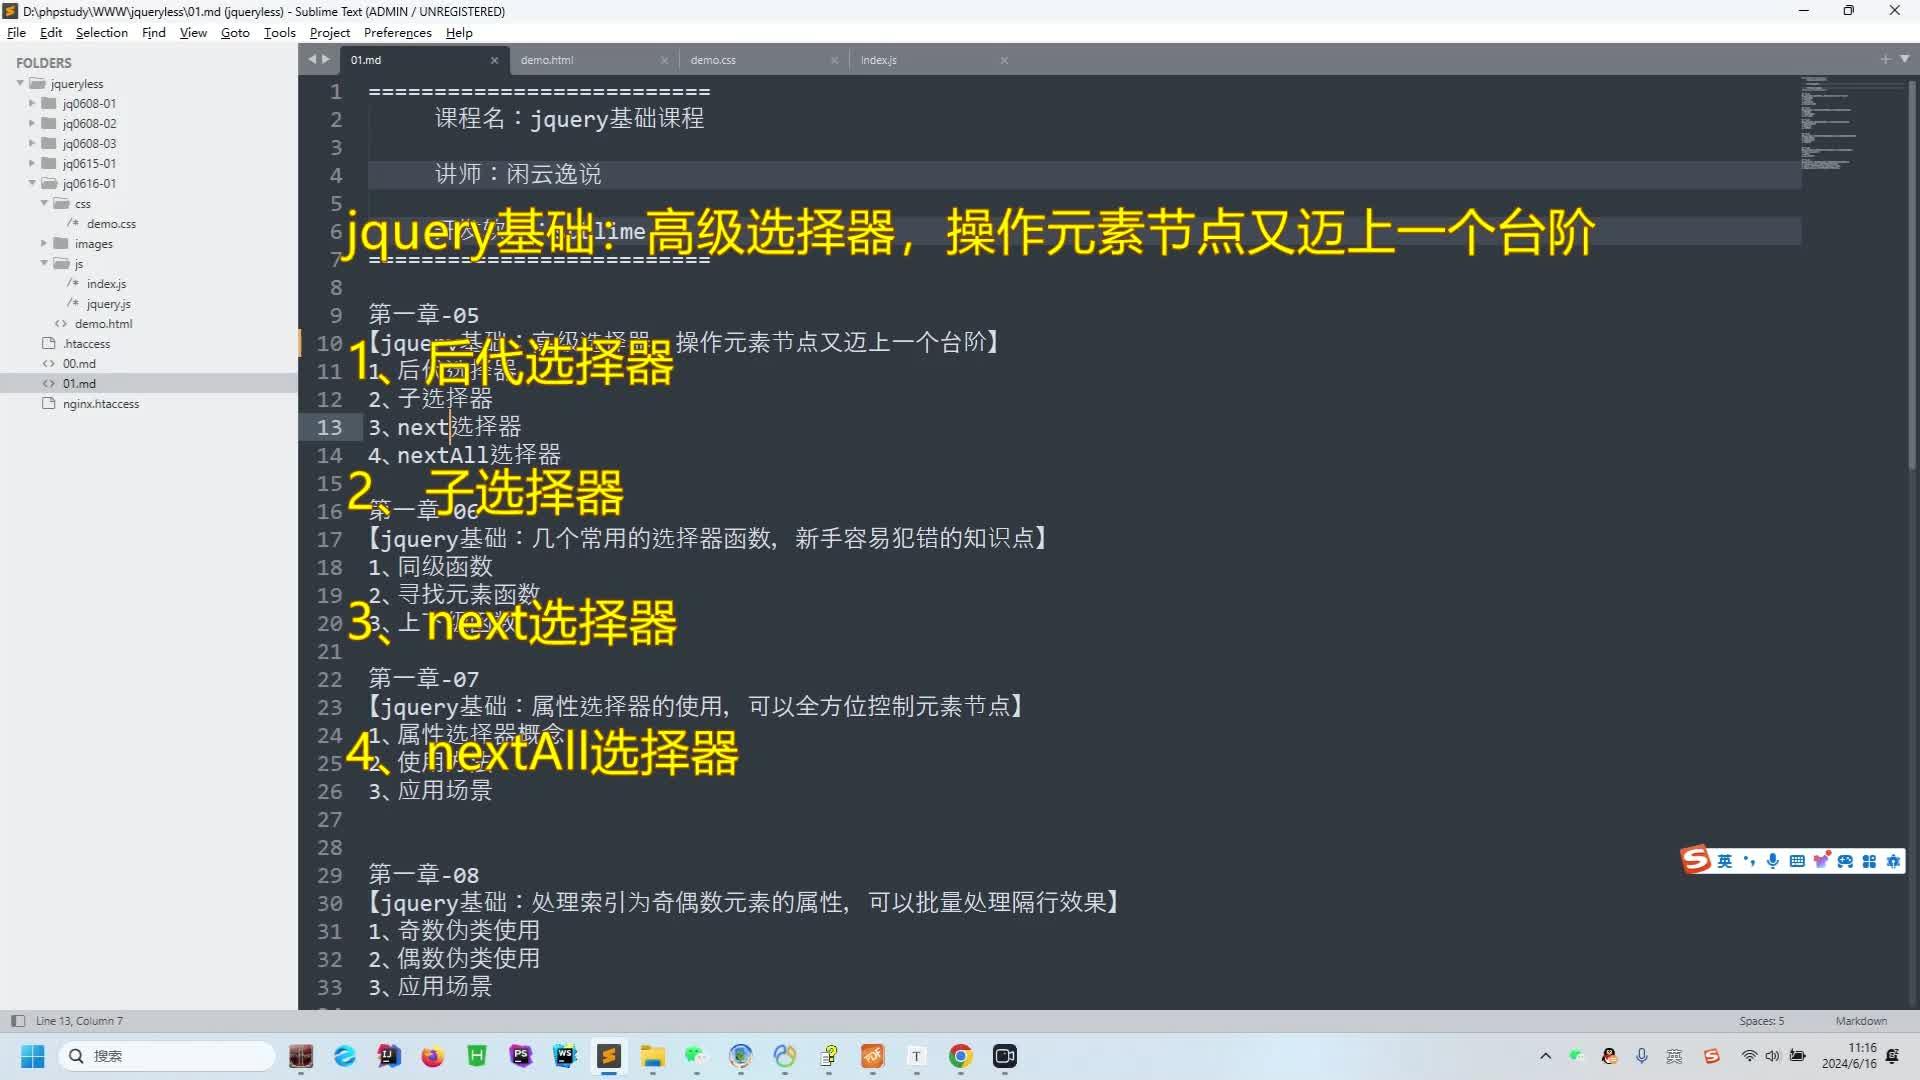Open Sogou toolbox grid icon
The height and width of the screenshot is (1080, 1920).
coord(1869,861)
